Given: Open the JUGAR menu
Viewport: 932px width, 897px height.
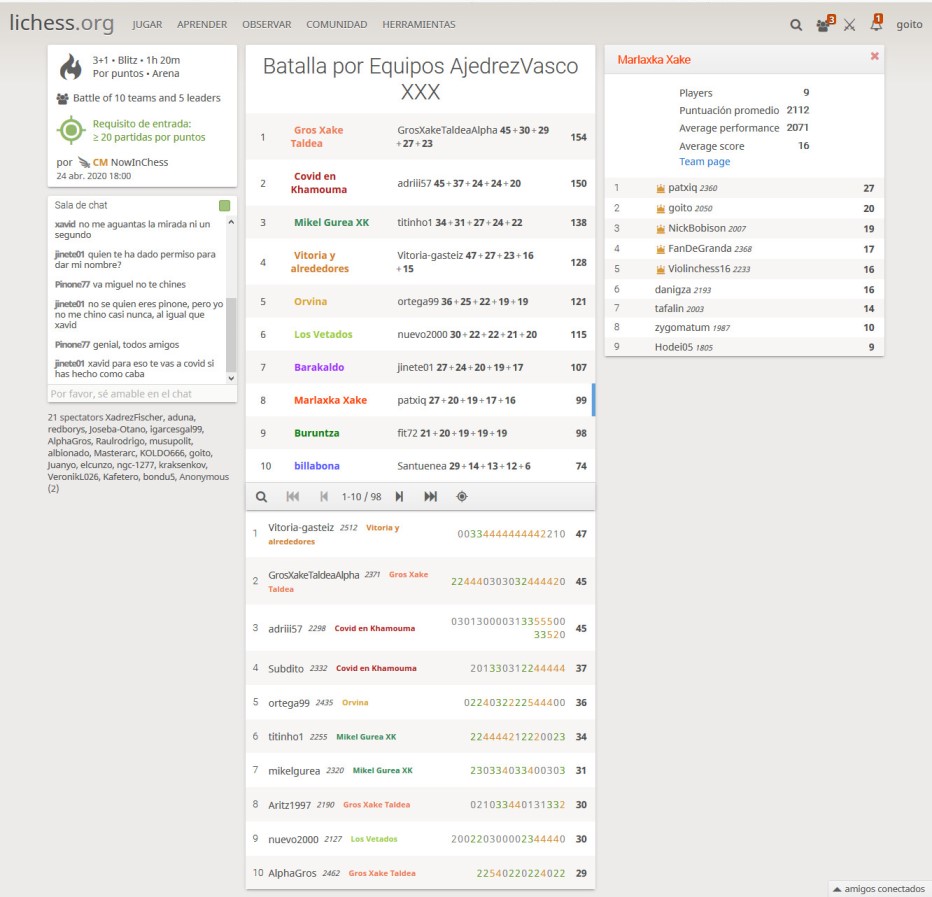Looking at the screenshot, I should [x=147, y=25].
